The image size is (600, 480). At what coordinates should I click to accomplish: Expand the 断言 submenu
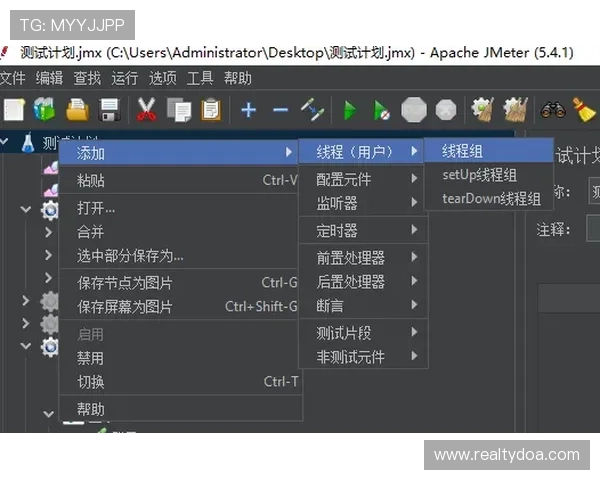click(362, 305)
